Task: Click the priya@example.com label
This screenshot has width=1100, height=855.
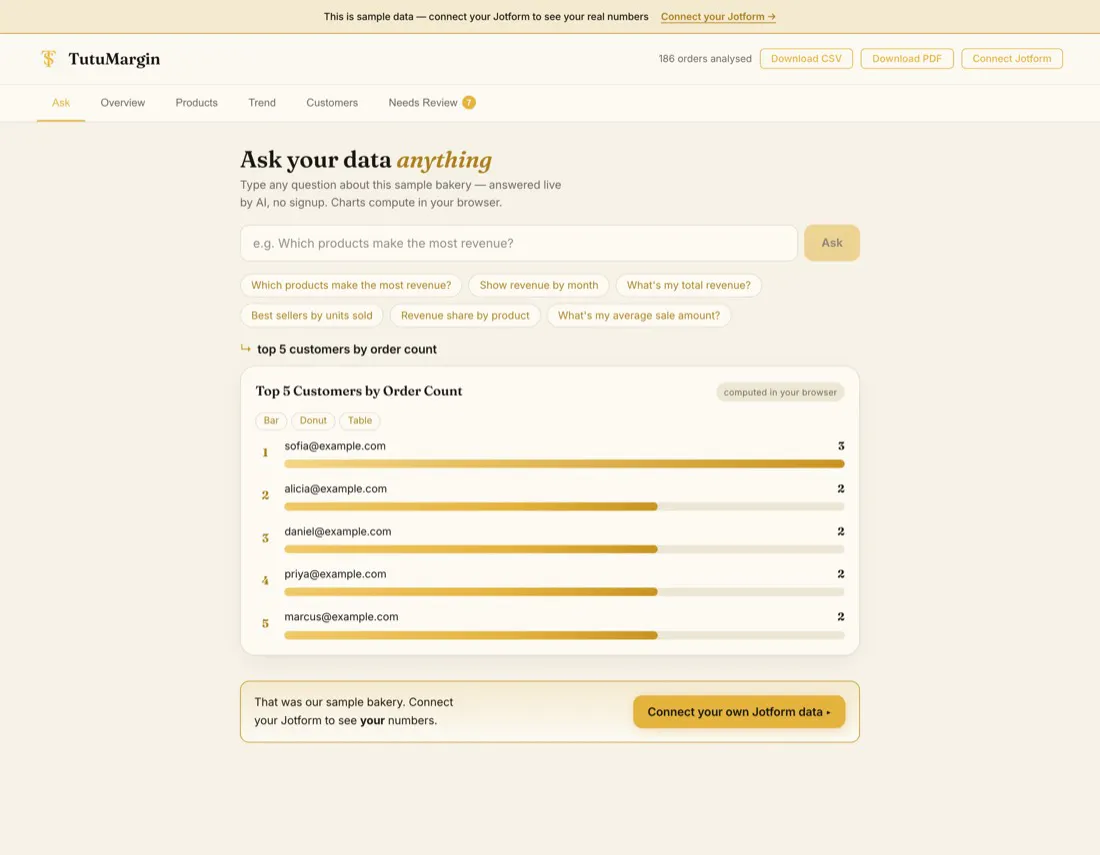Action: point(335,574)
